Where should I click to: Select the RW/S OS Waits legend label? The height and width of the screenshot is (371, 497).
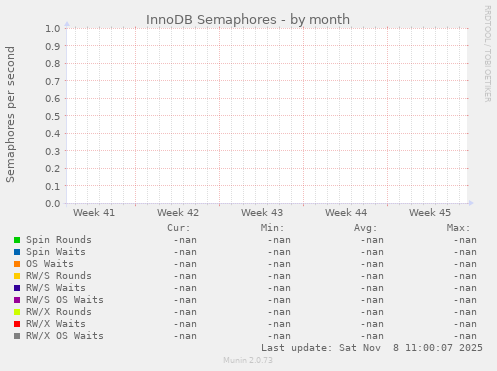[x=65, y=300]
